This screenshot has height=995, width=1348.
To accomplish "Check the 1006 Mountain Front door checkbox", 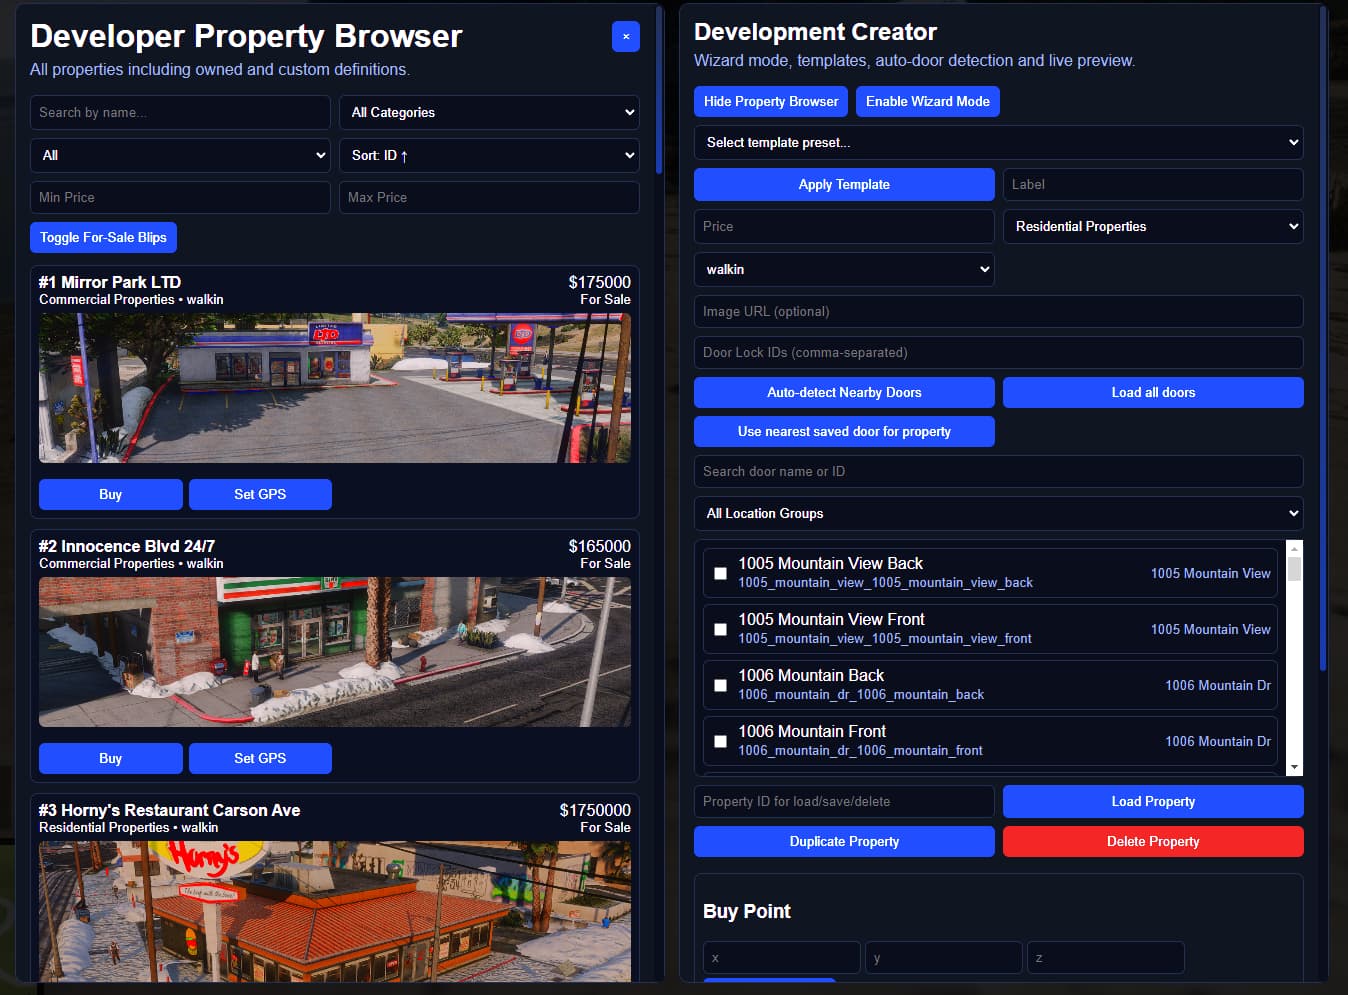I will 720,741.
